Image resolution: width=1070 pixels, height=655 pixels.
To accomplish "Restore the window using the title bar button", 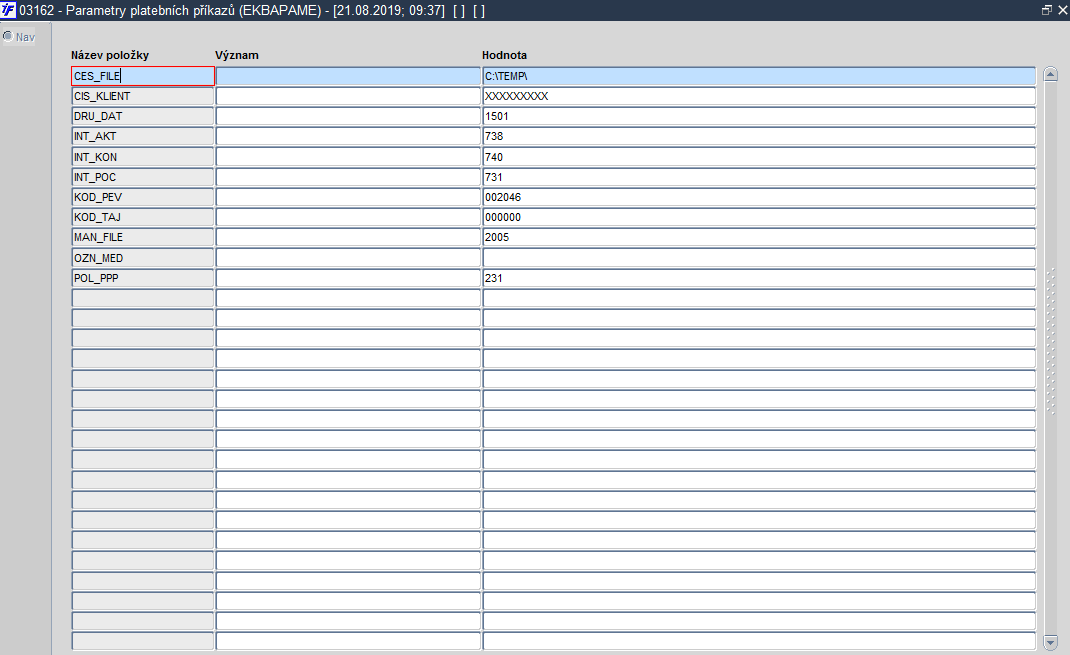I will point(1047,10).
